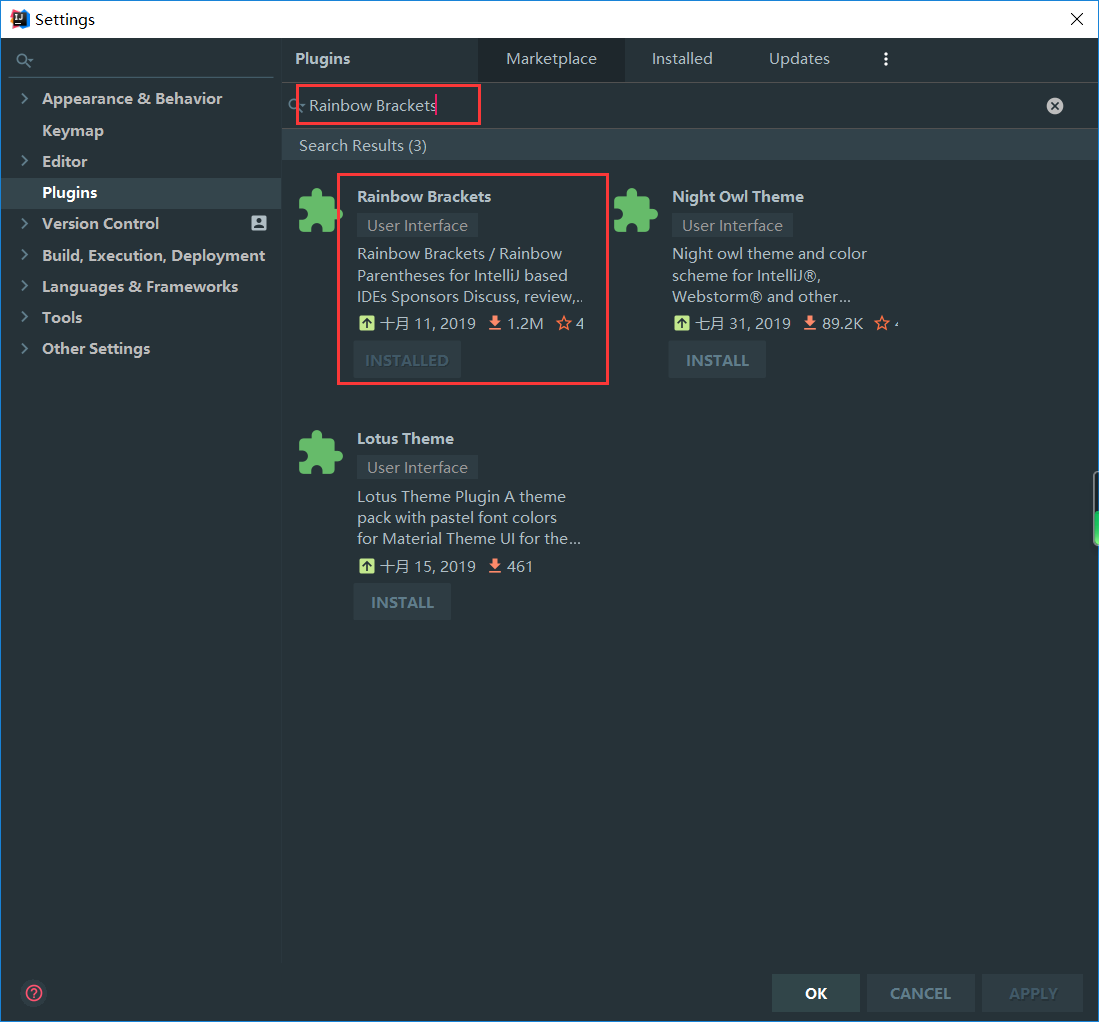Open the Updates tab
Image resolution: width=1099 pixels, height=1022 pixels.
tap(799, 59)
